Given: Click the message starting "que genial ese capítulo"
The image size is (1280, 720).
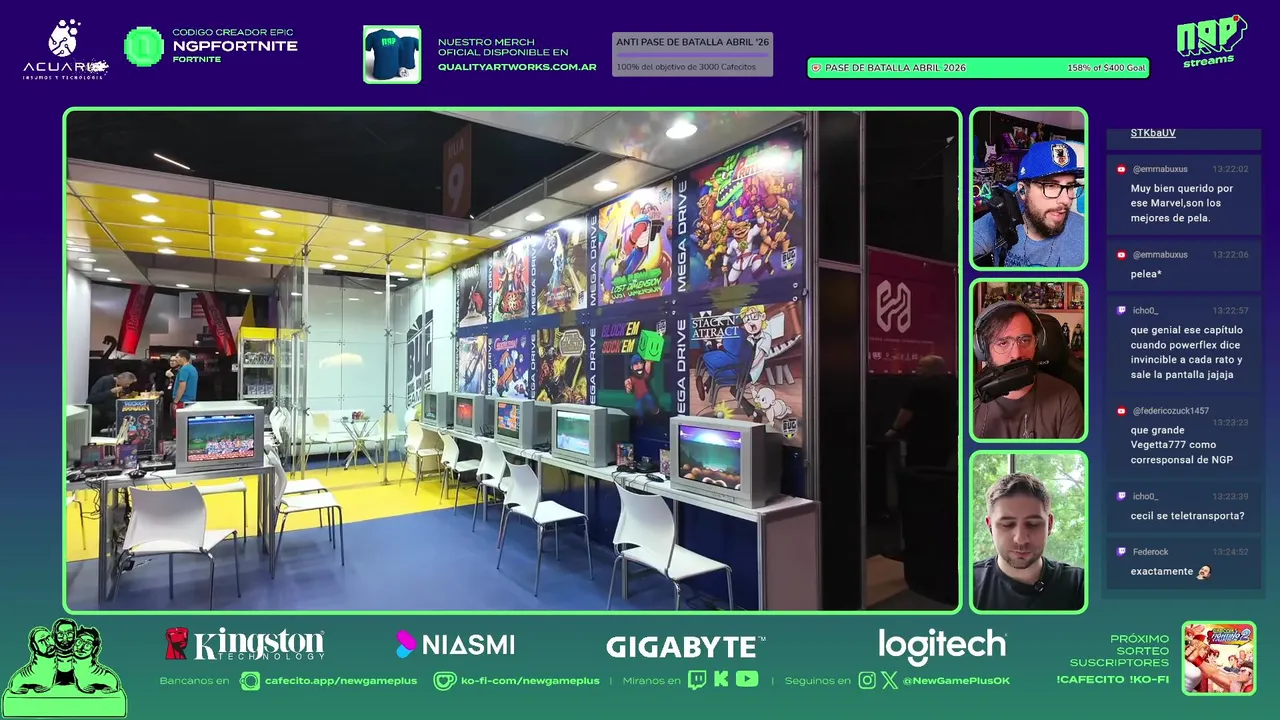Looking at the screenshot, I should [x=1187, y=352].
